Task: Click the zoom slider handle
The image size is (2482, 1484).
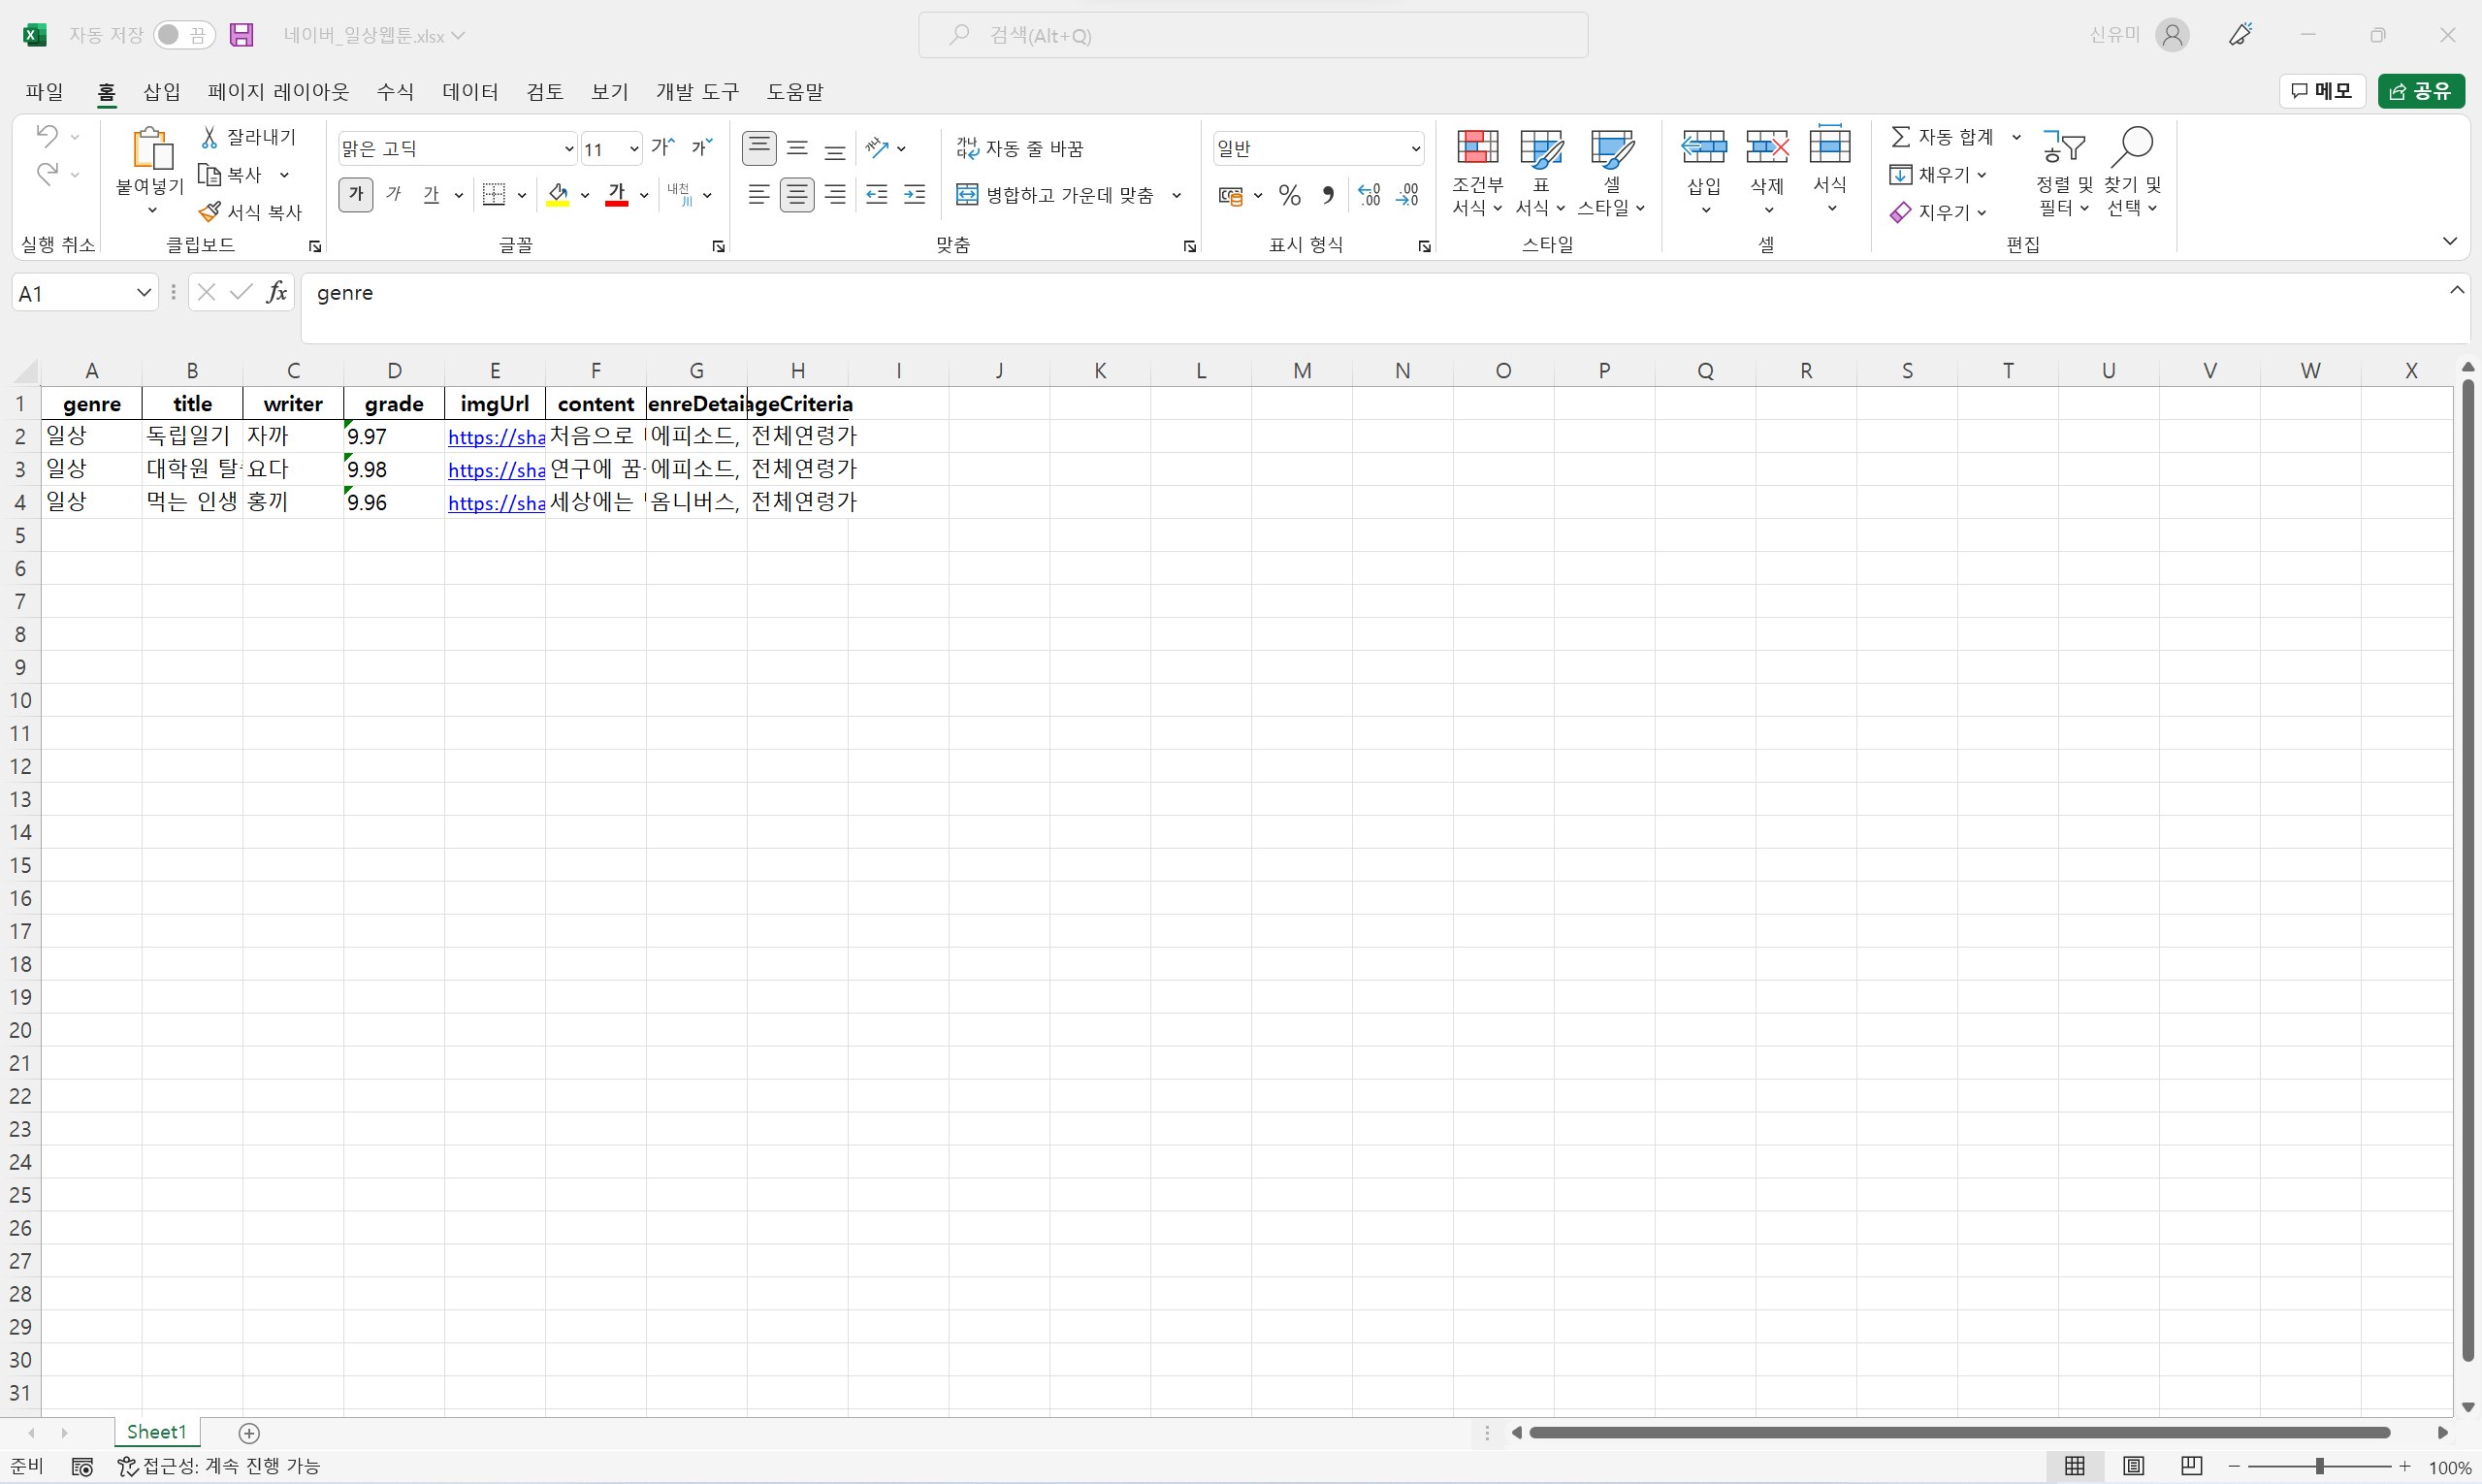Action: tap(2319, 1466)
